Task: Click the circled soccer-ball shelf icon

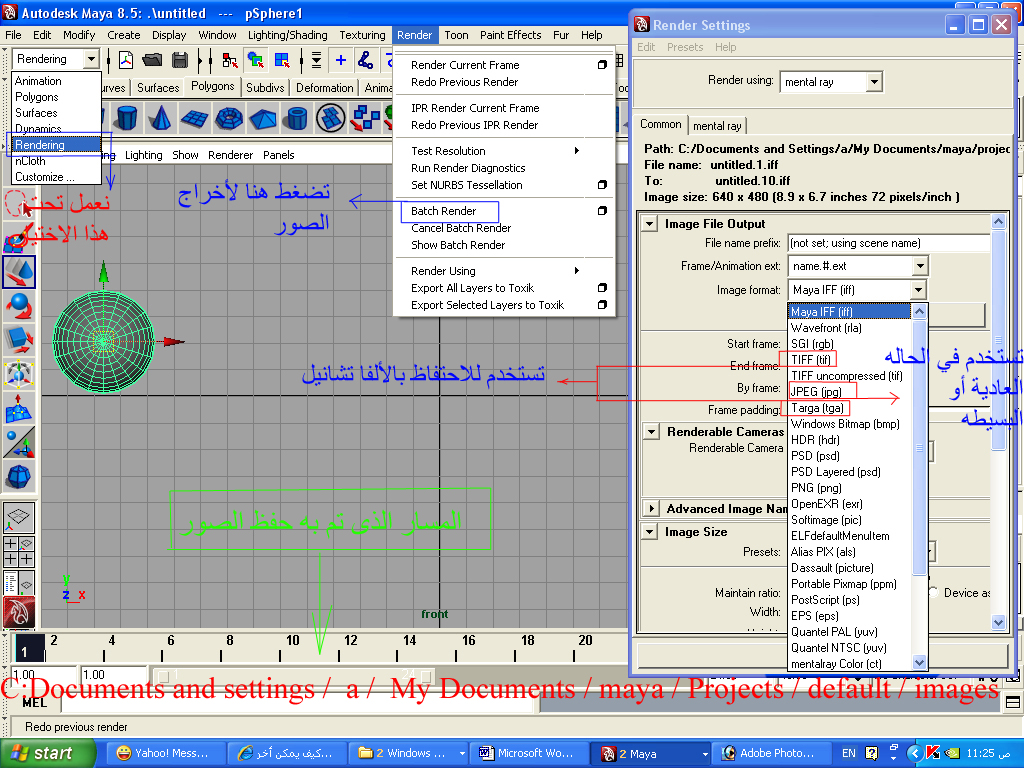Action: (330, 118)
